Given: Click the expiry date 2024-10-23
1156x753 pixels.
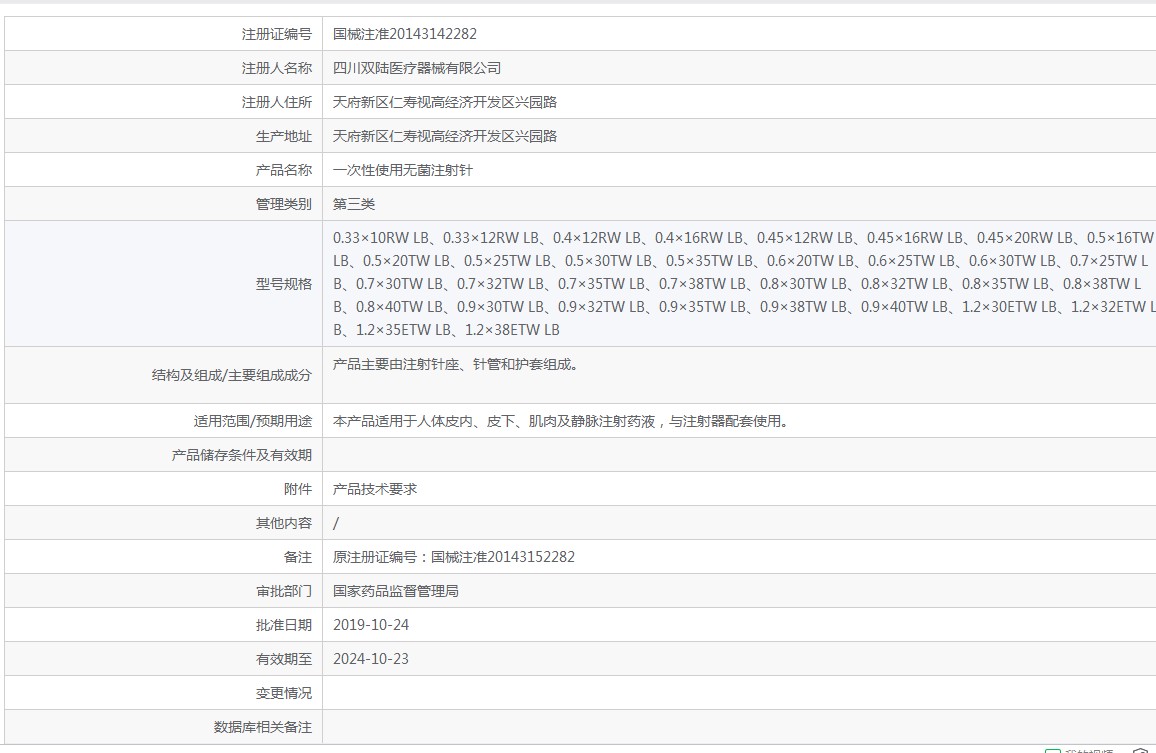Looking at the screenshot, I should [x=371, y=659].
